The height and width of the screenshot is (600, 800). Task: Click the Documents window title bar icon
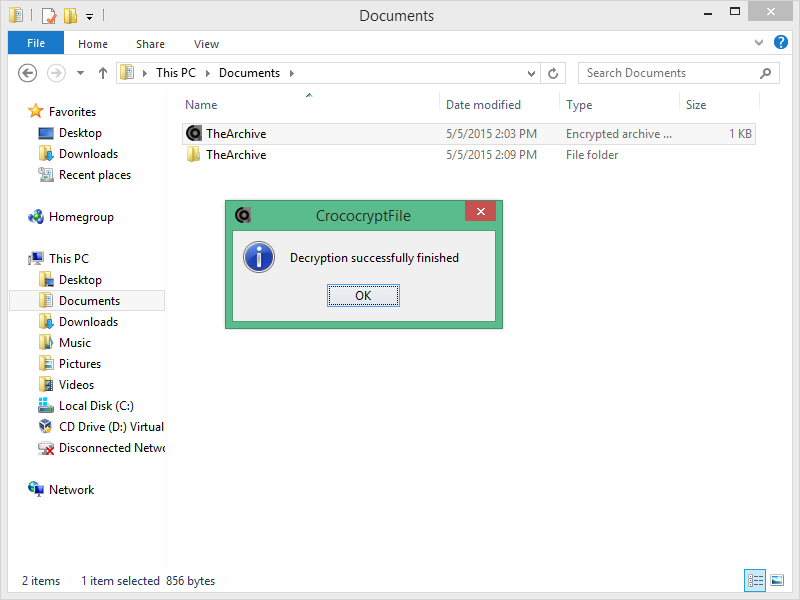tap(16, 15)
